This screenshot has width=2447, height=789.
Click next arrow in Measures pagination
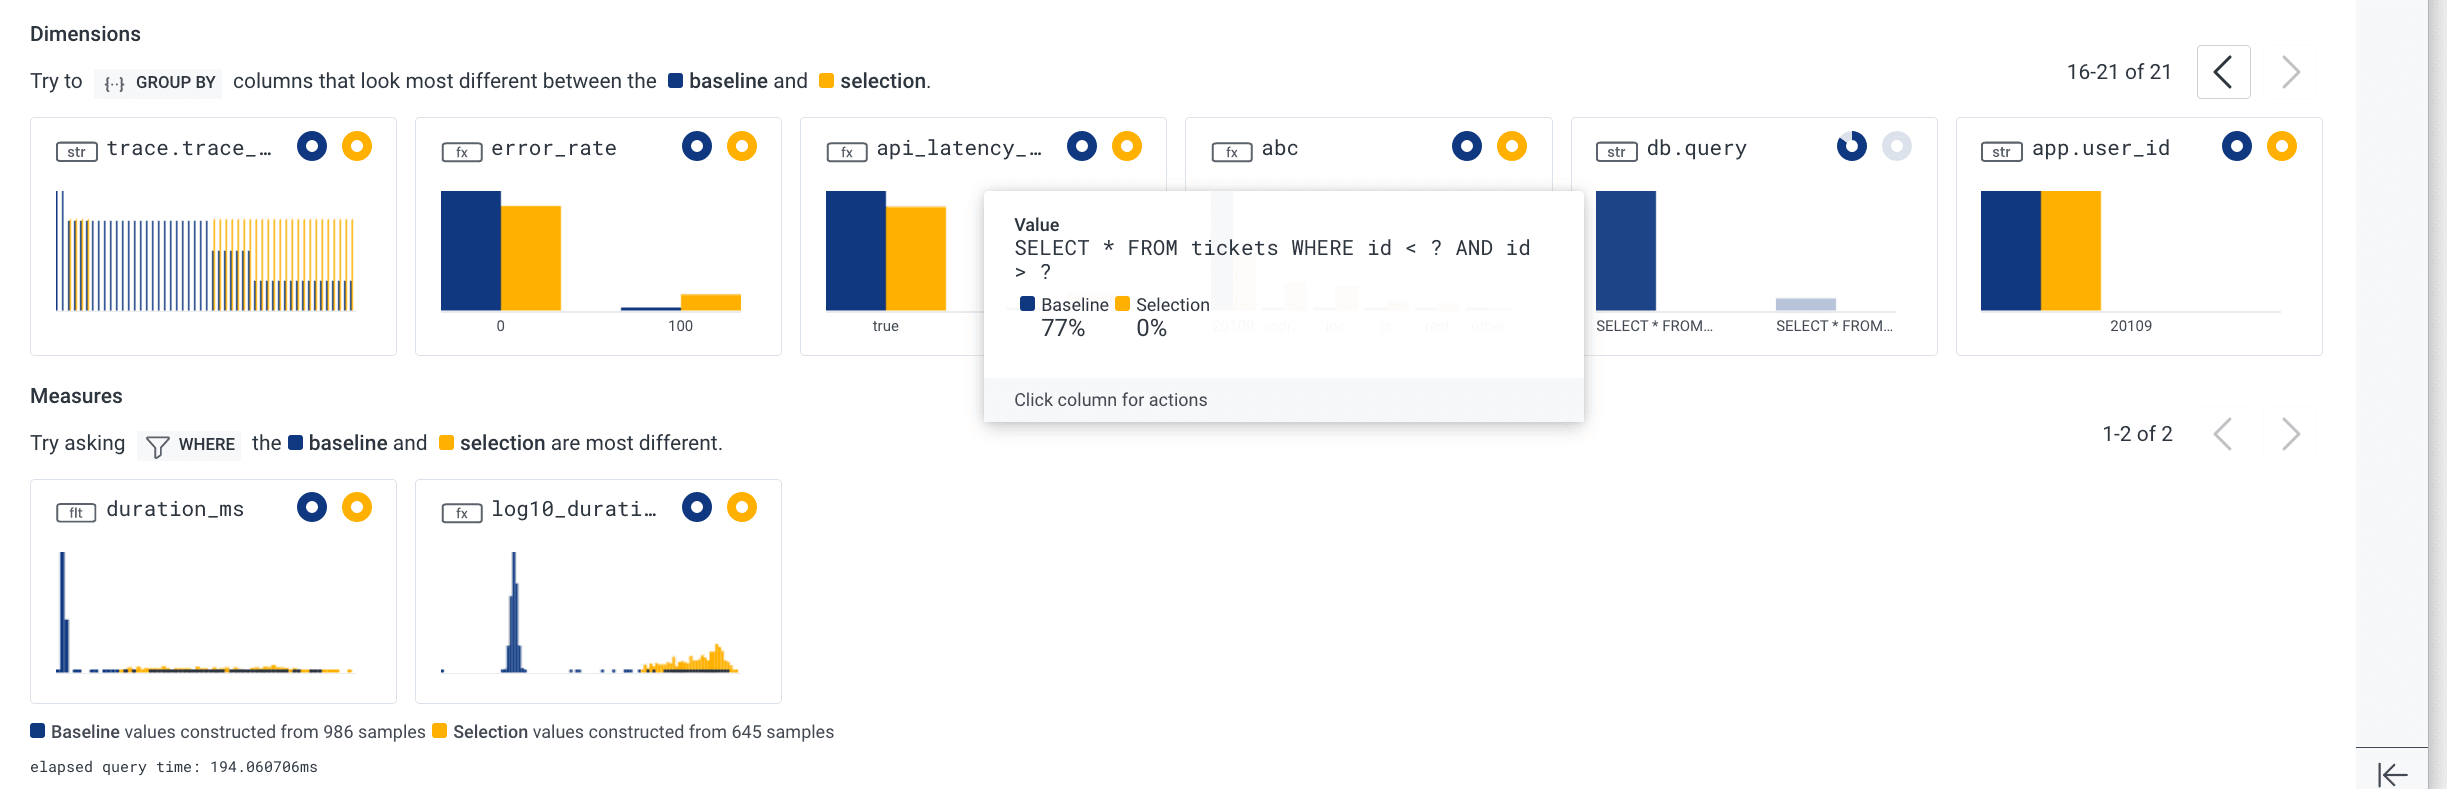tap(2291, 434)
